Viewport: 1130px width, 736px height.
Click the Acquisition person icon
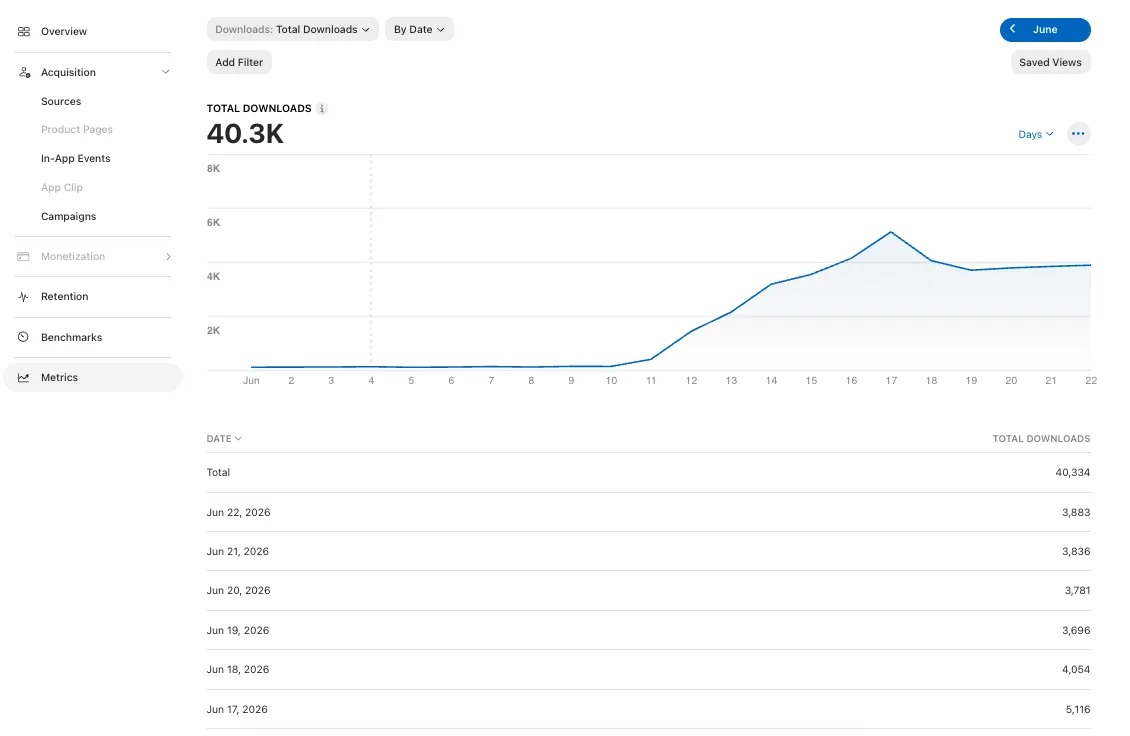point(24,72)
